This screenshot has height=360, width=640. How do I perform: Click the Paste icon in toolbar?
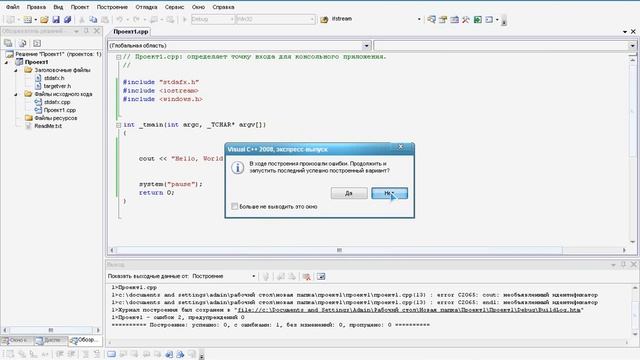click(x=105, y=19)
